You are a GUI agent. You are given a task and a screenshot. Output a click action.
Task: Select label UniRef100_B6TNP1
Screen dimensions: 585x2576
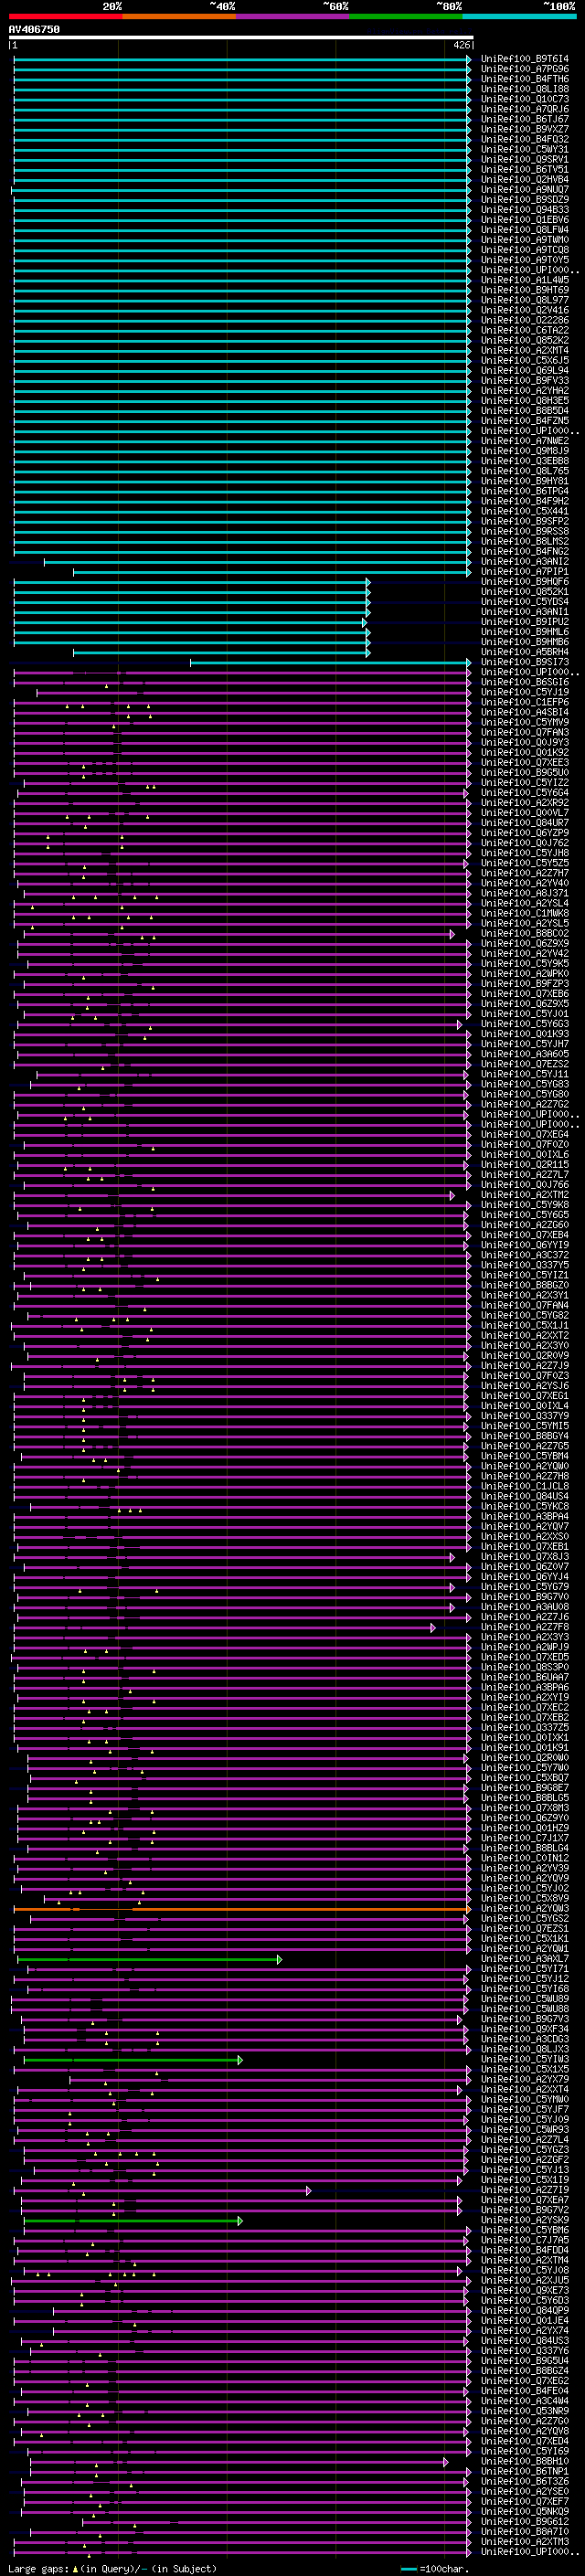point(525,2471)
